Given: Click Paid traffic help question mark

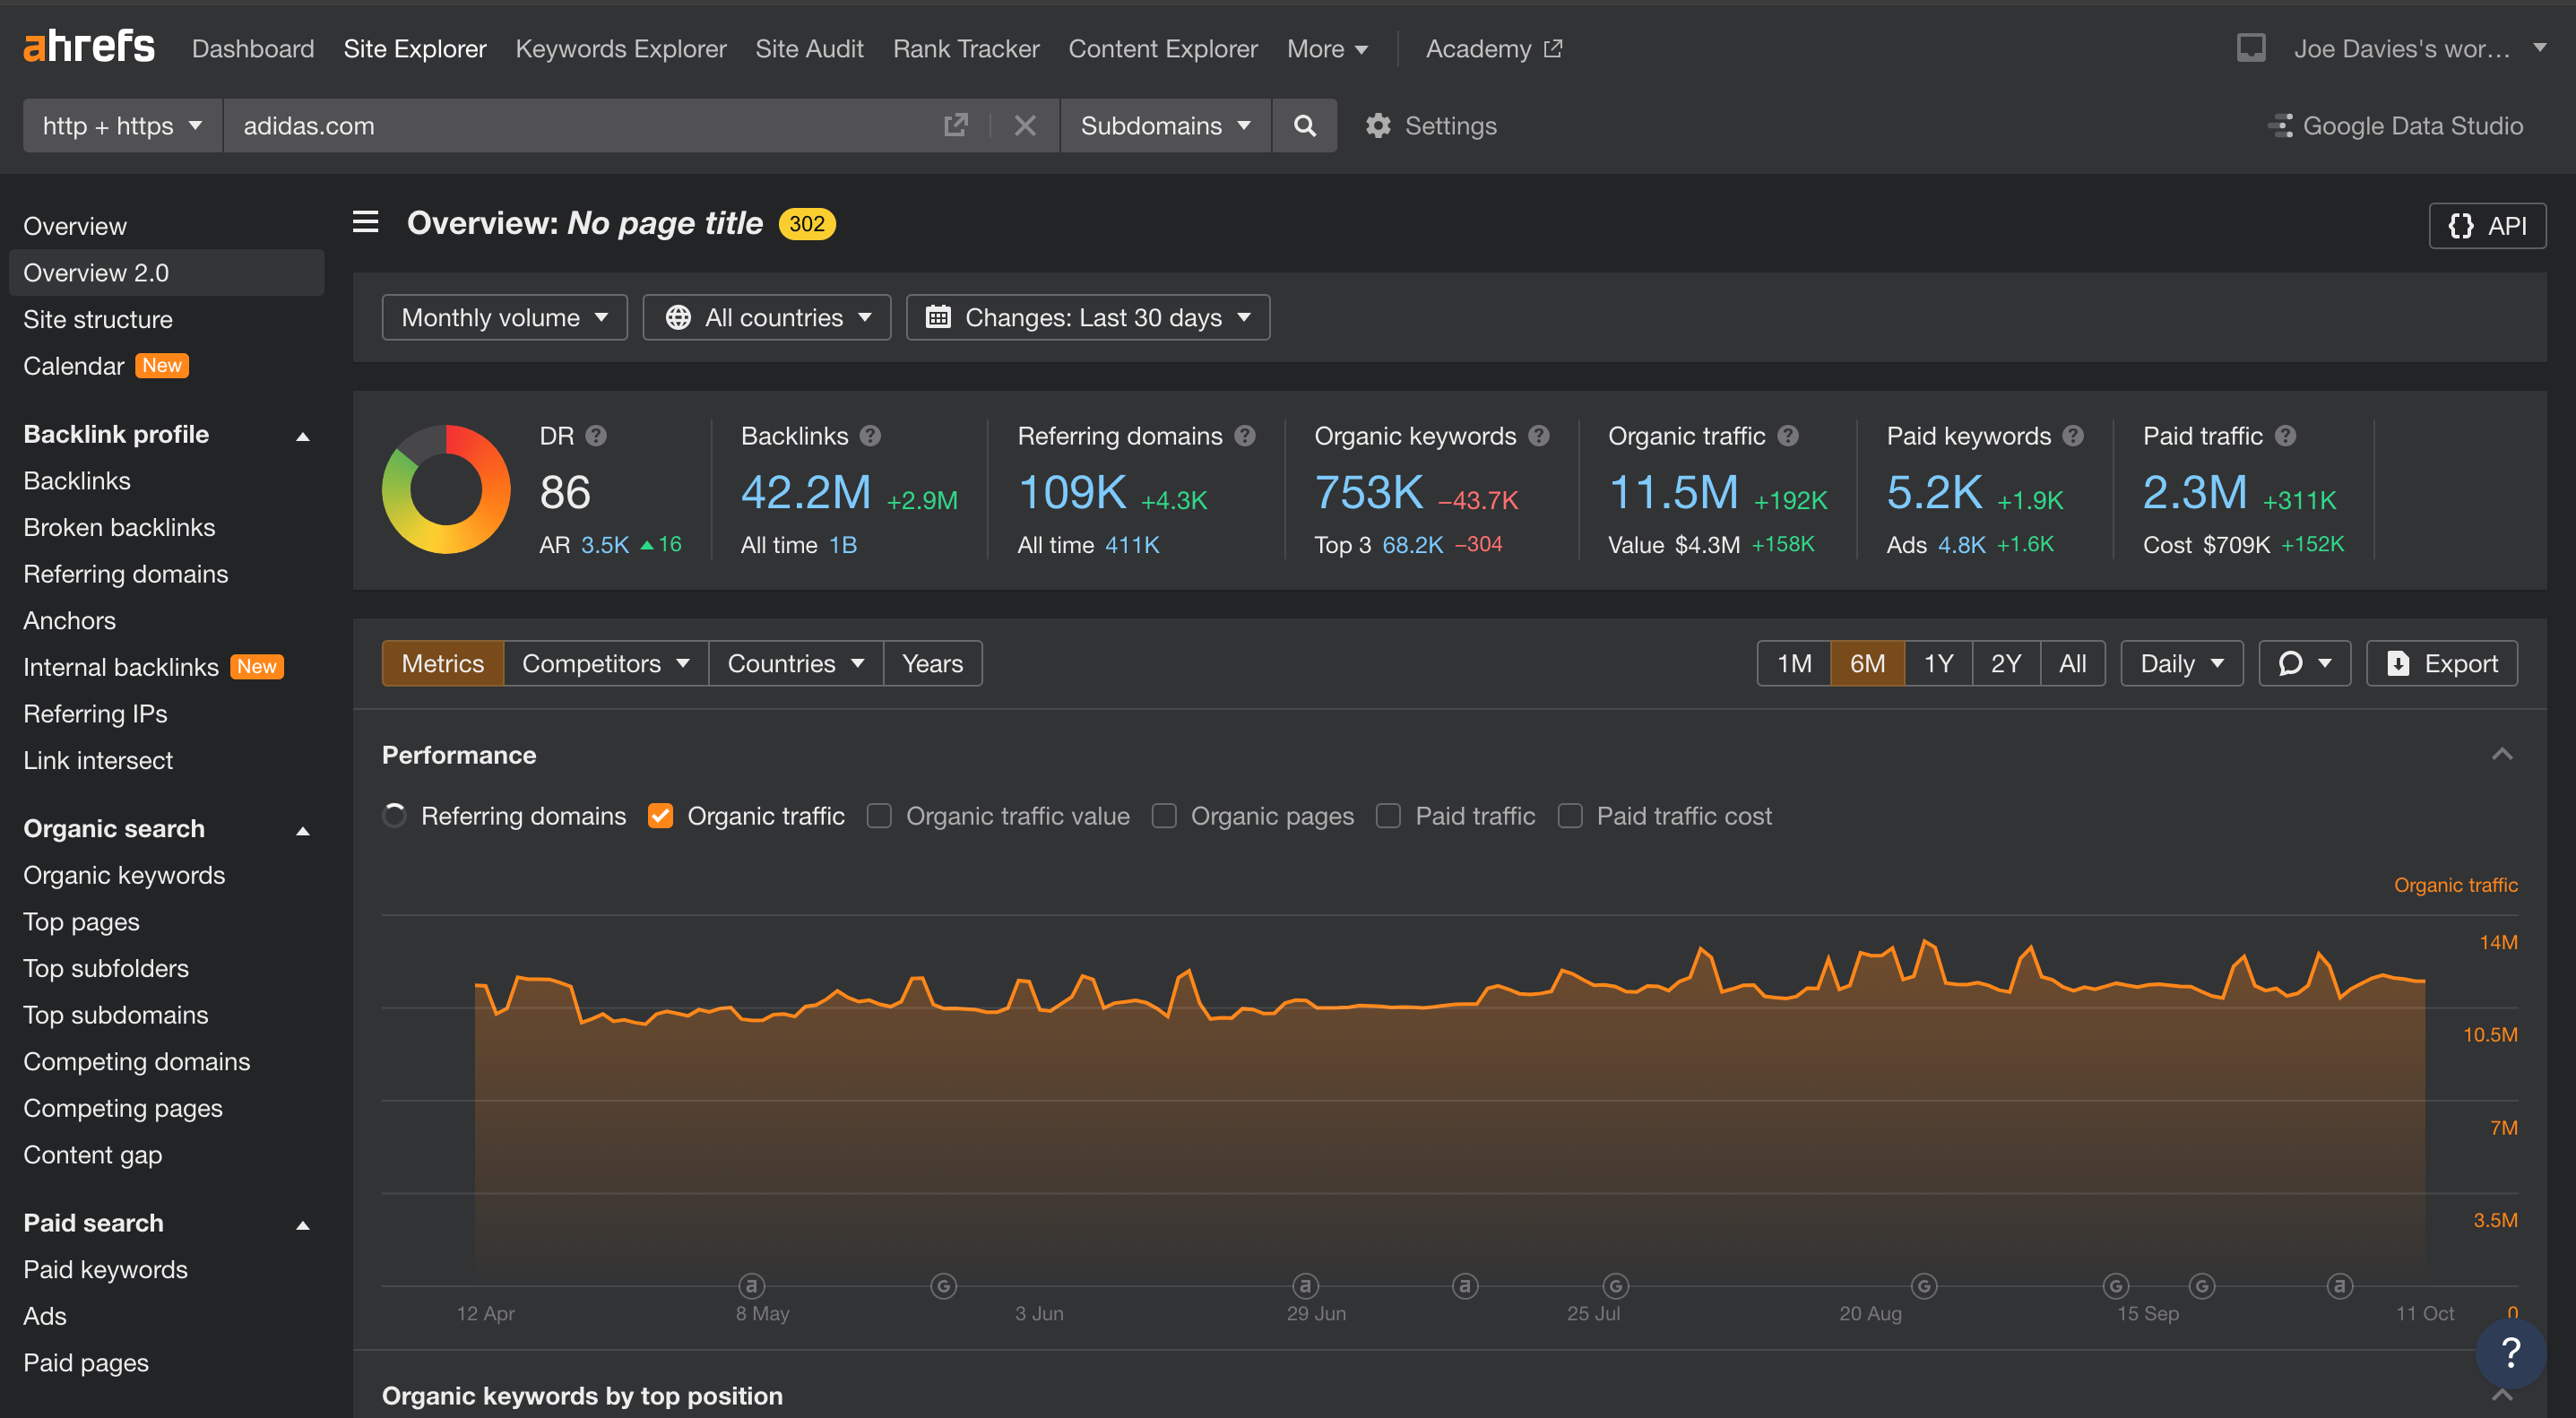Looking at the screenshot, I should [x=2285, y=436].
